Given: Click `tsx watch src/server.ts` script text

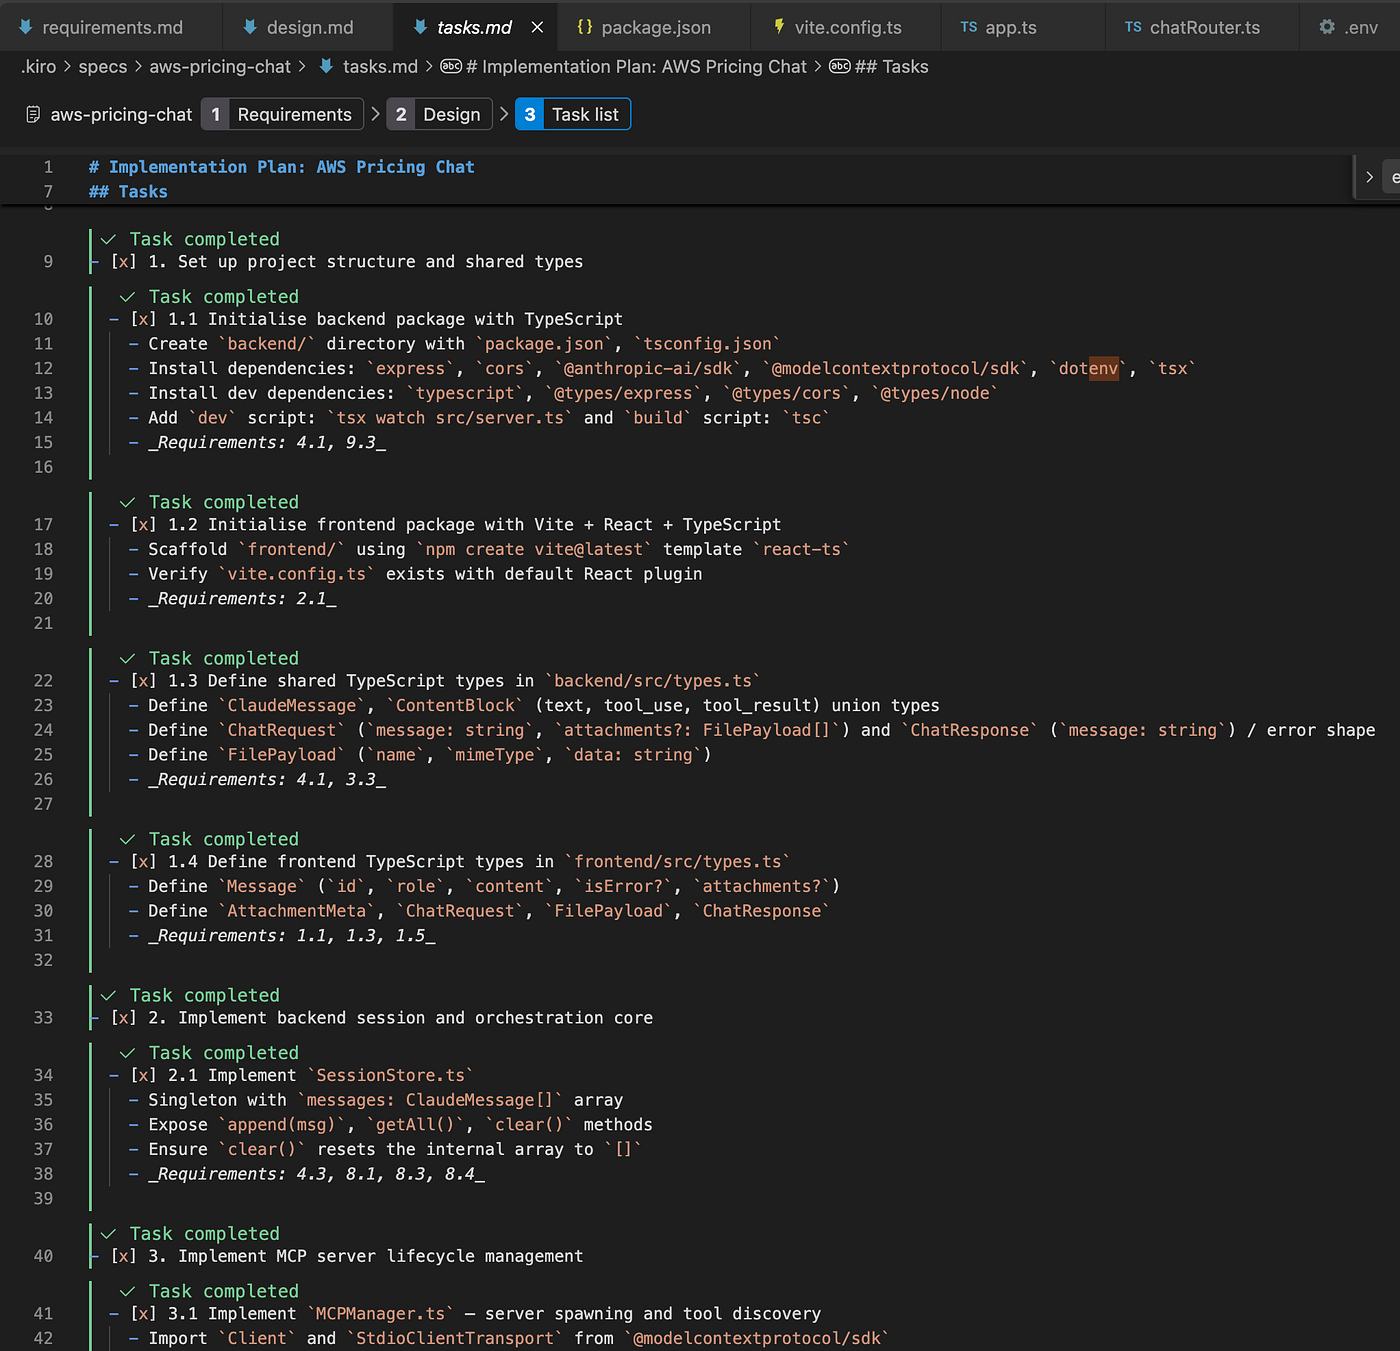Looking at the screenshot, I should coord(450,418).
